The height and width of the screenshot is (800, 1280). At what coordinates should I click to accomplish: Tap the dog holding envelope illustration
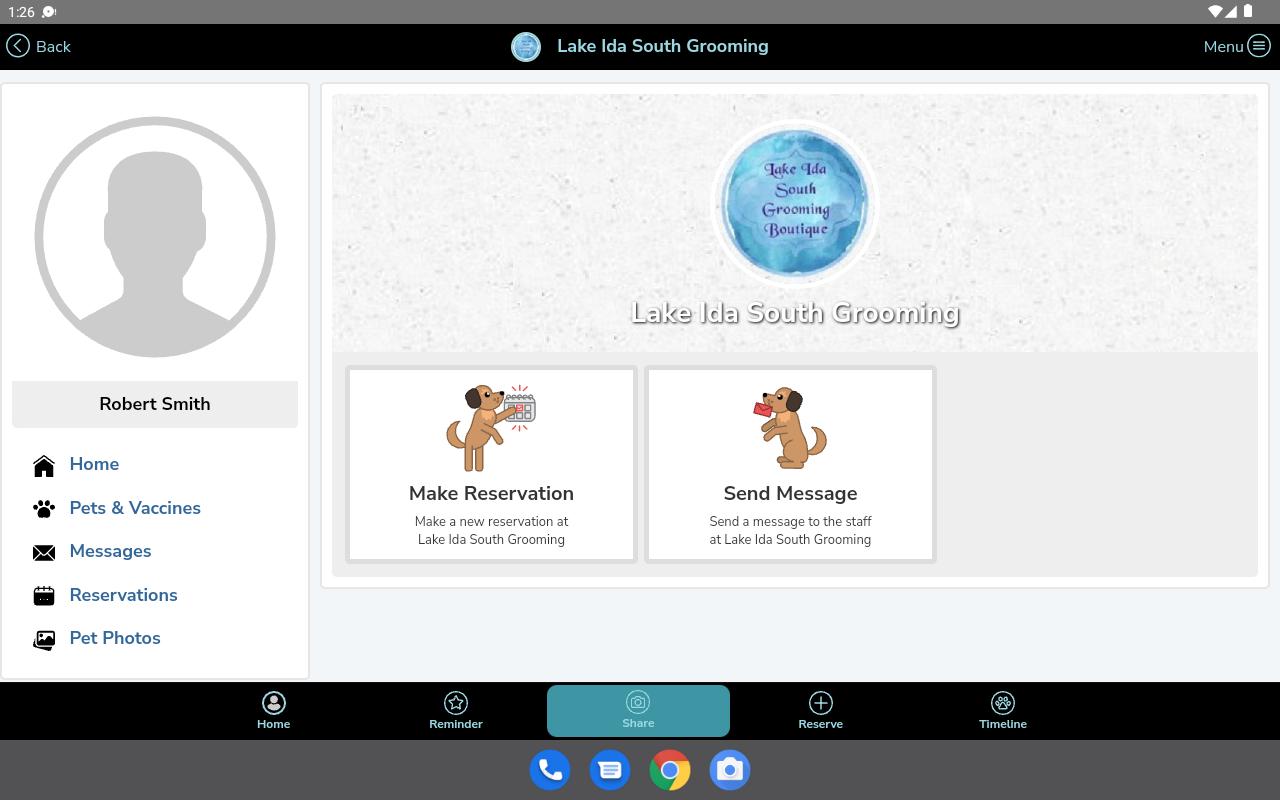pos(790,427)
